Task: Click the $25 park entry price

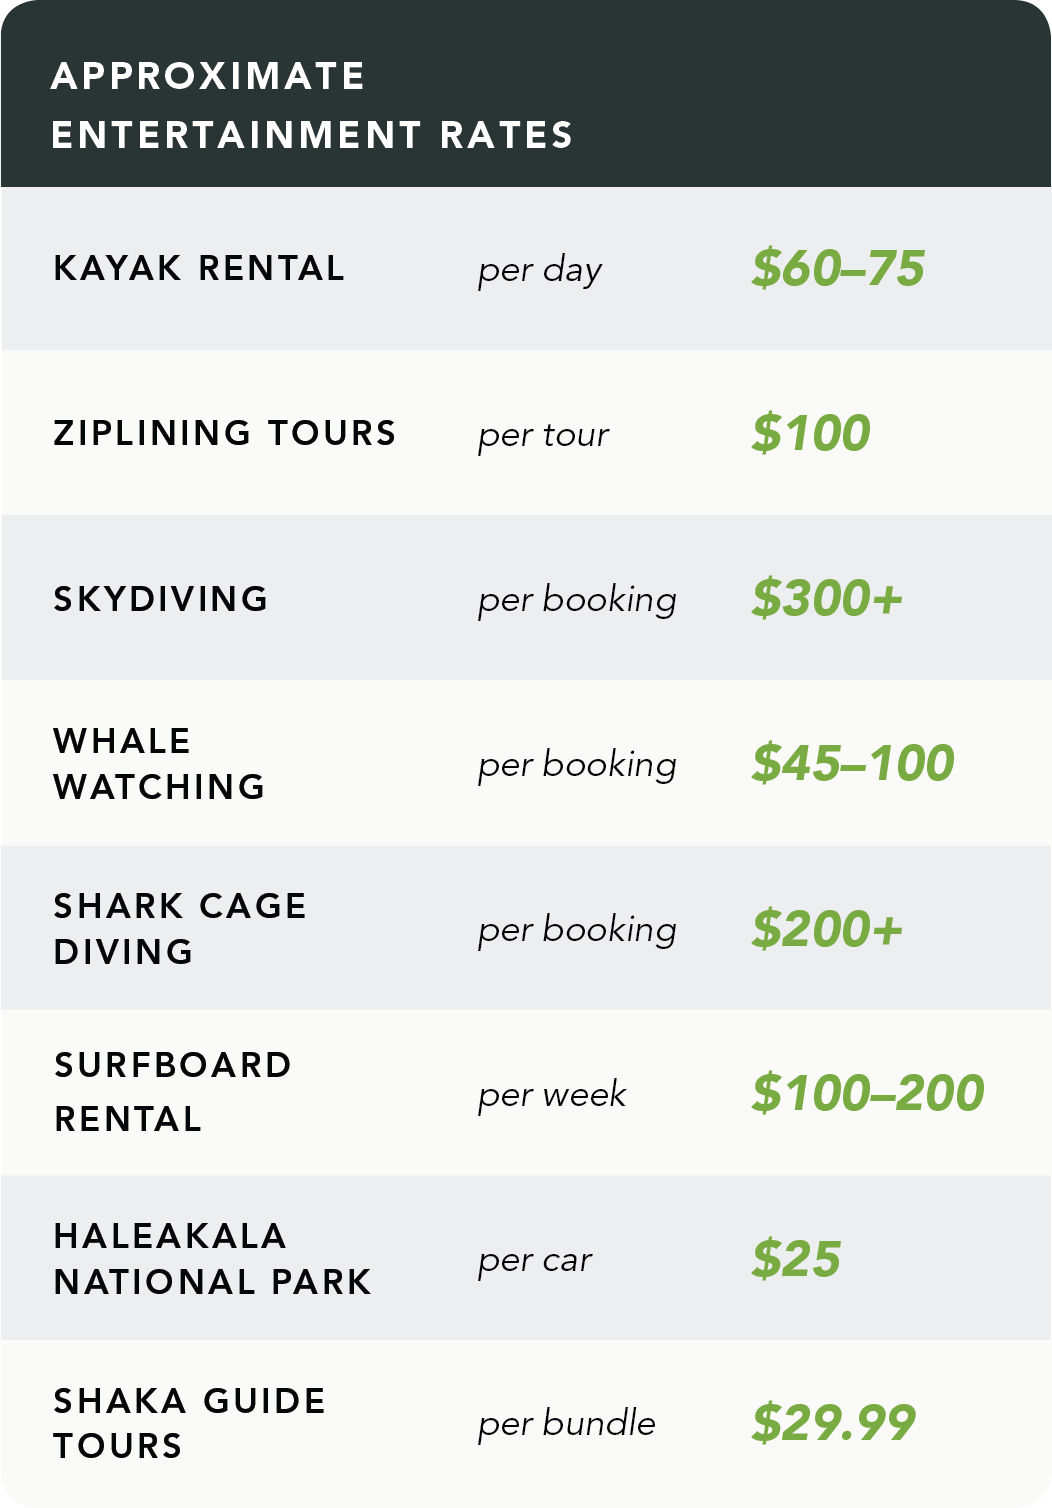Action: [x=796, y=1259]
